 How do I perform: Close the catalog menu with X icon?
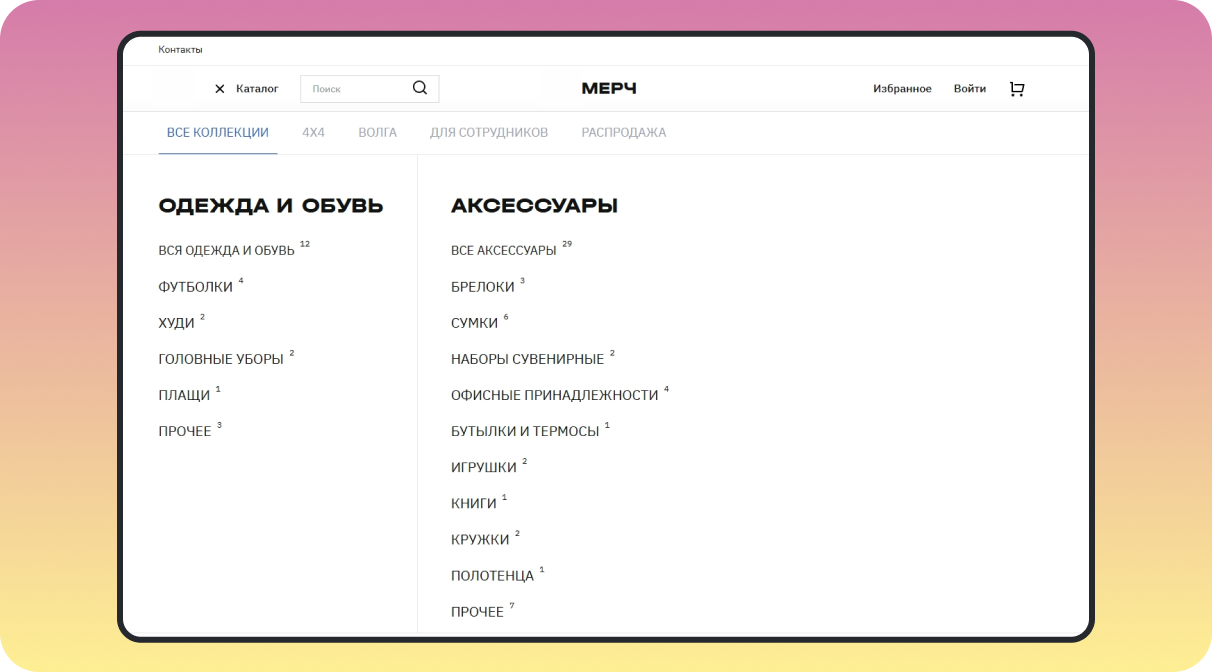pyautogui.click(x=220, y=89)
